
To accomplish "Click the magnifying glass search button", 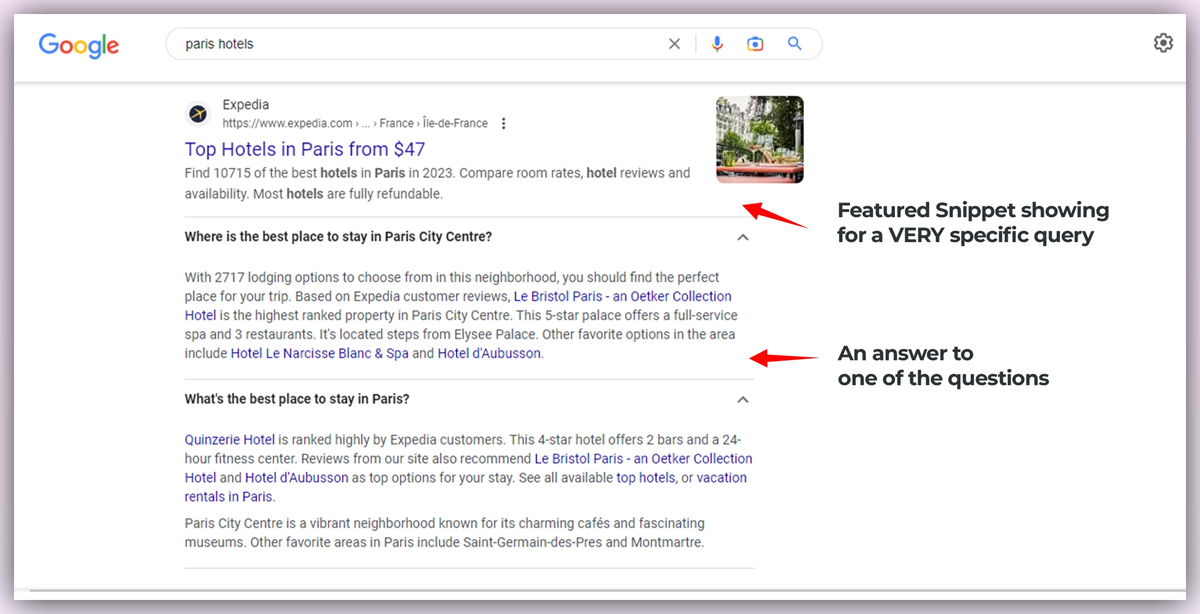I will click(x=795, y=44).
